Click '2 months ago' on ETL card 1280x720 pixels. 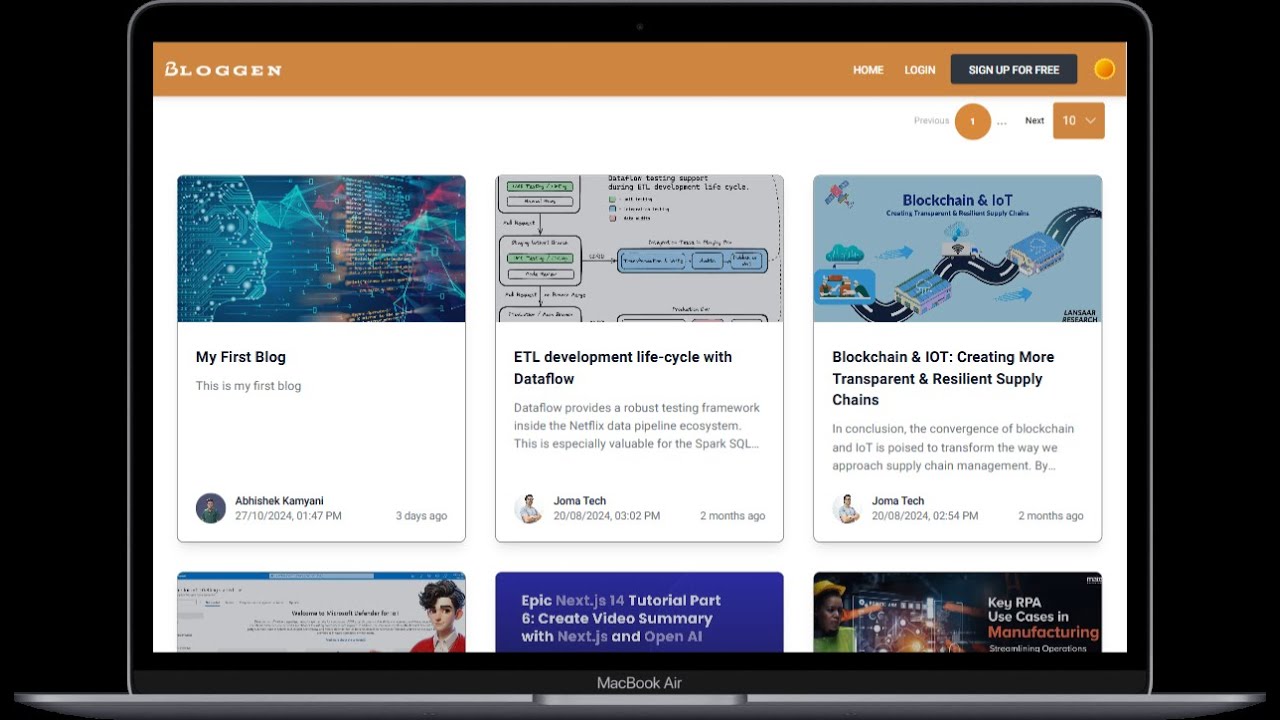coord(732,516)
